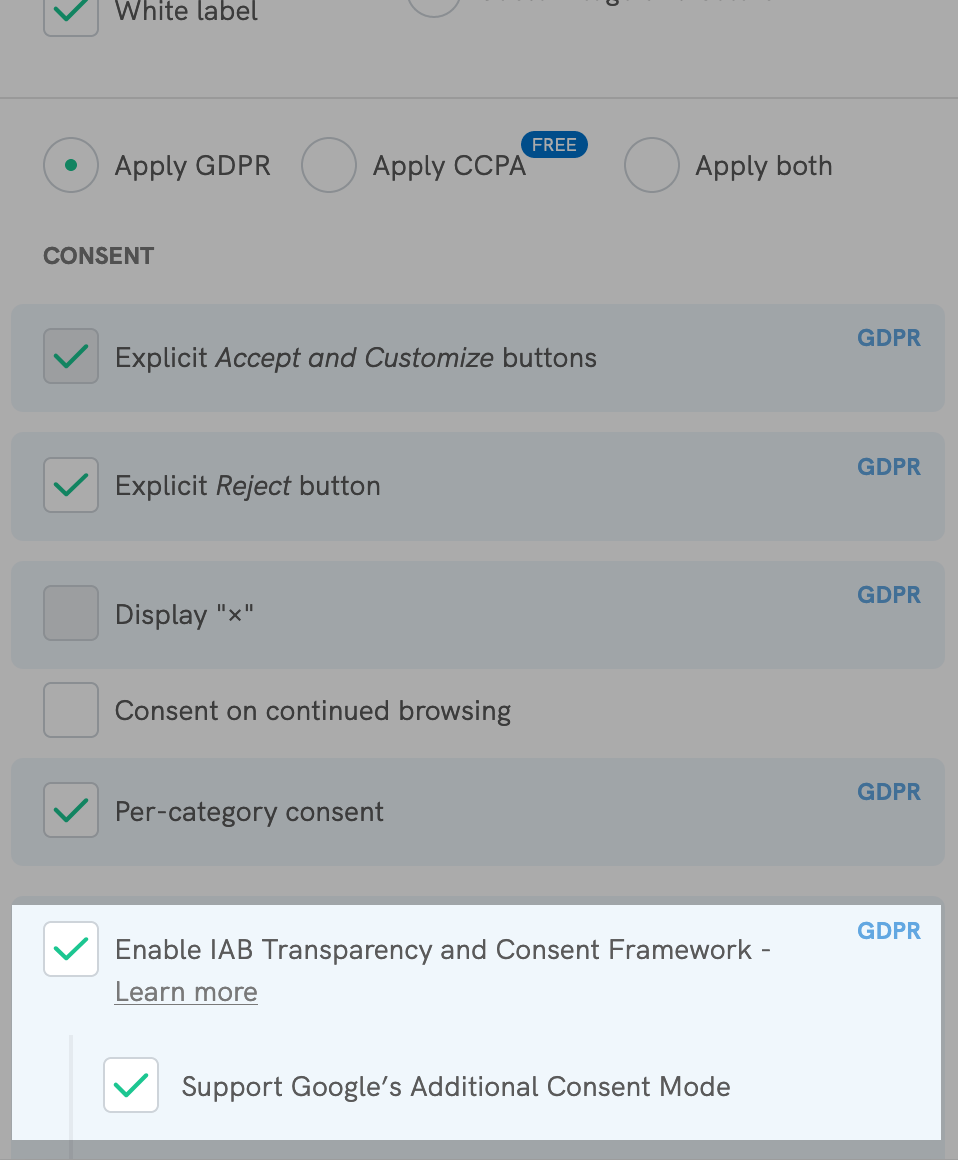Disable IAB Transparency and Consent Framework
This screenshot has height=1160, width=958.
pyautogui.click(x=70, y=948)
